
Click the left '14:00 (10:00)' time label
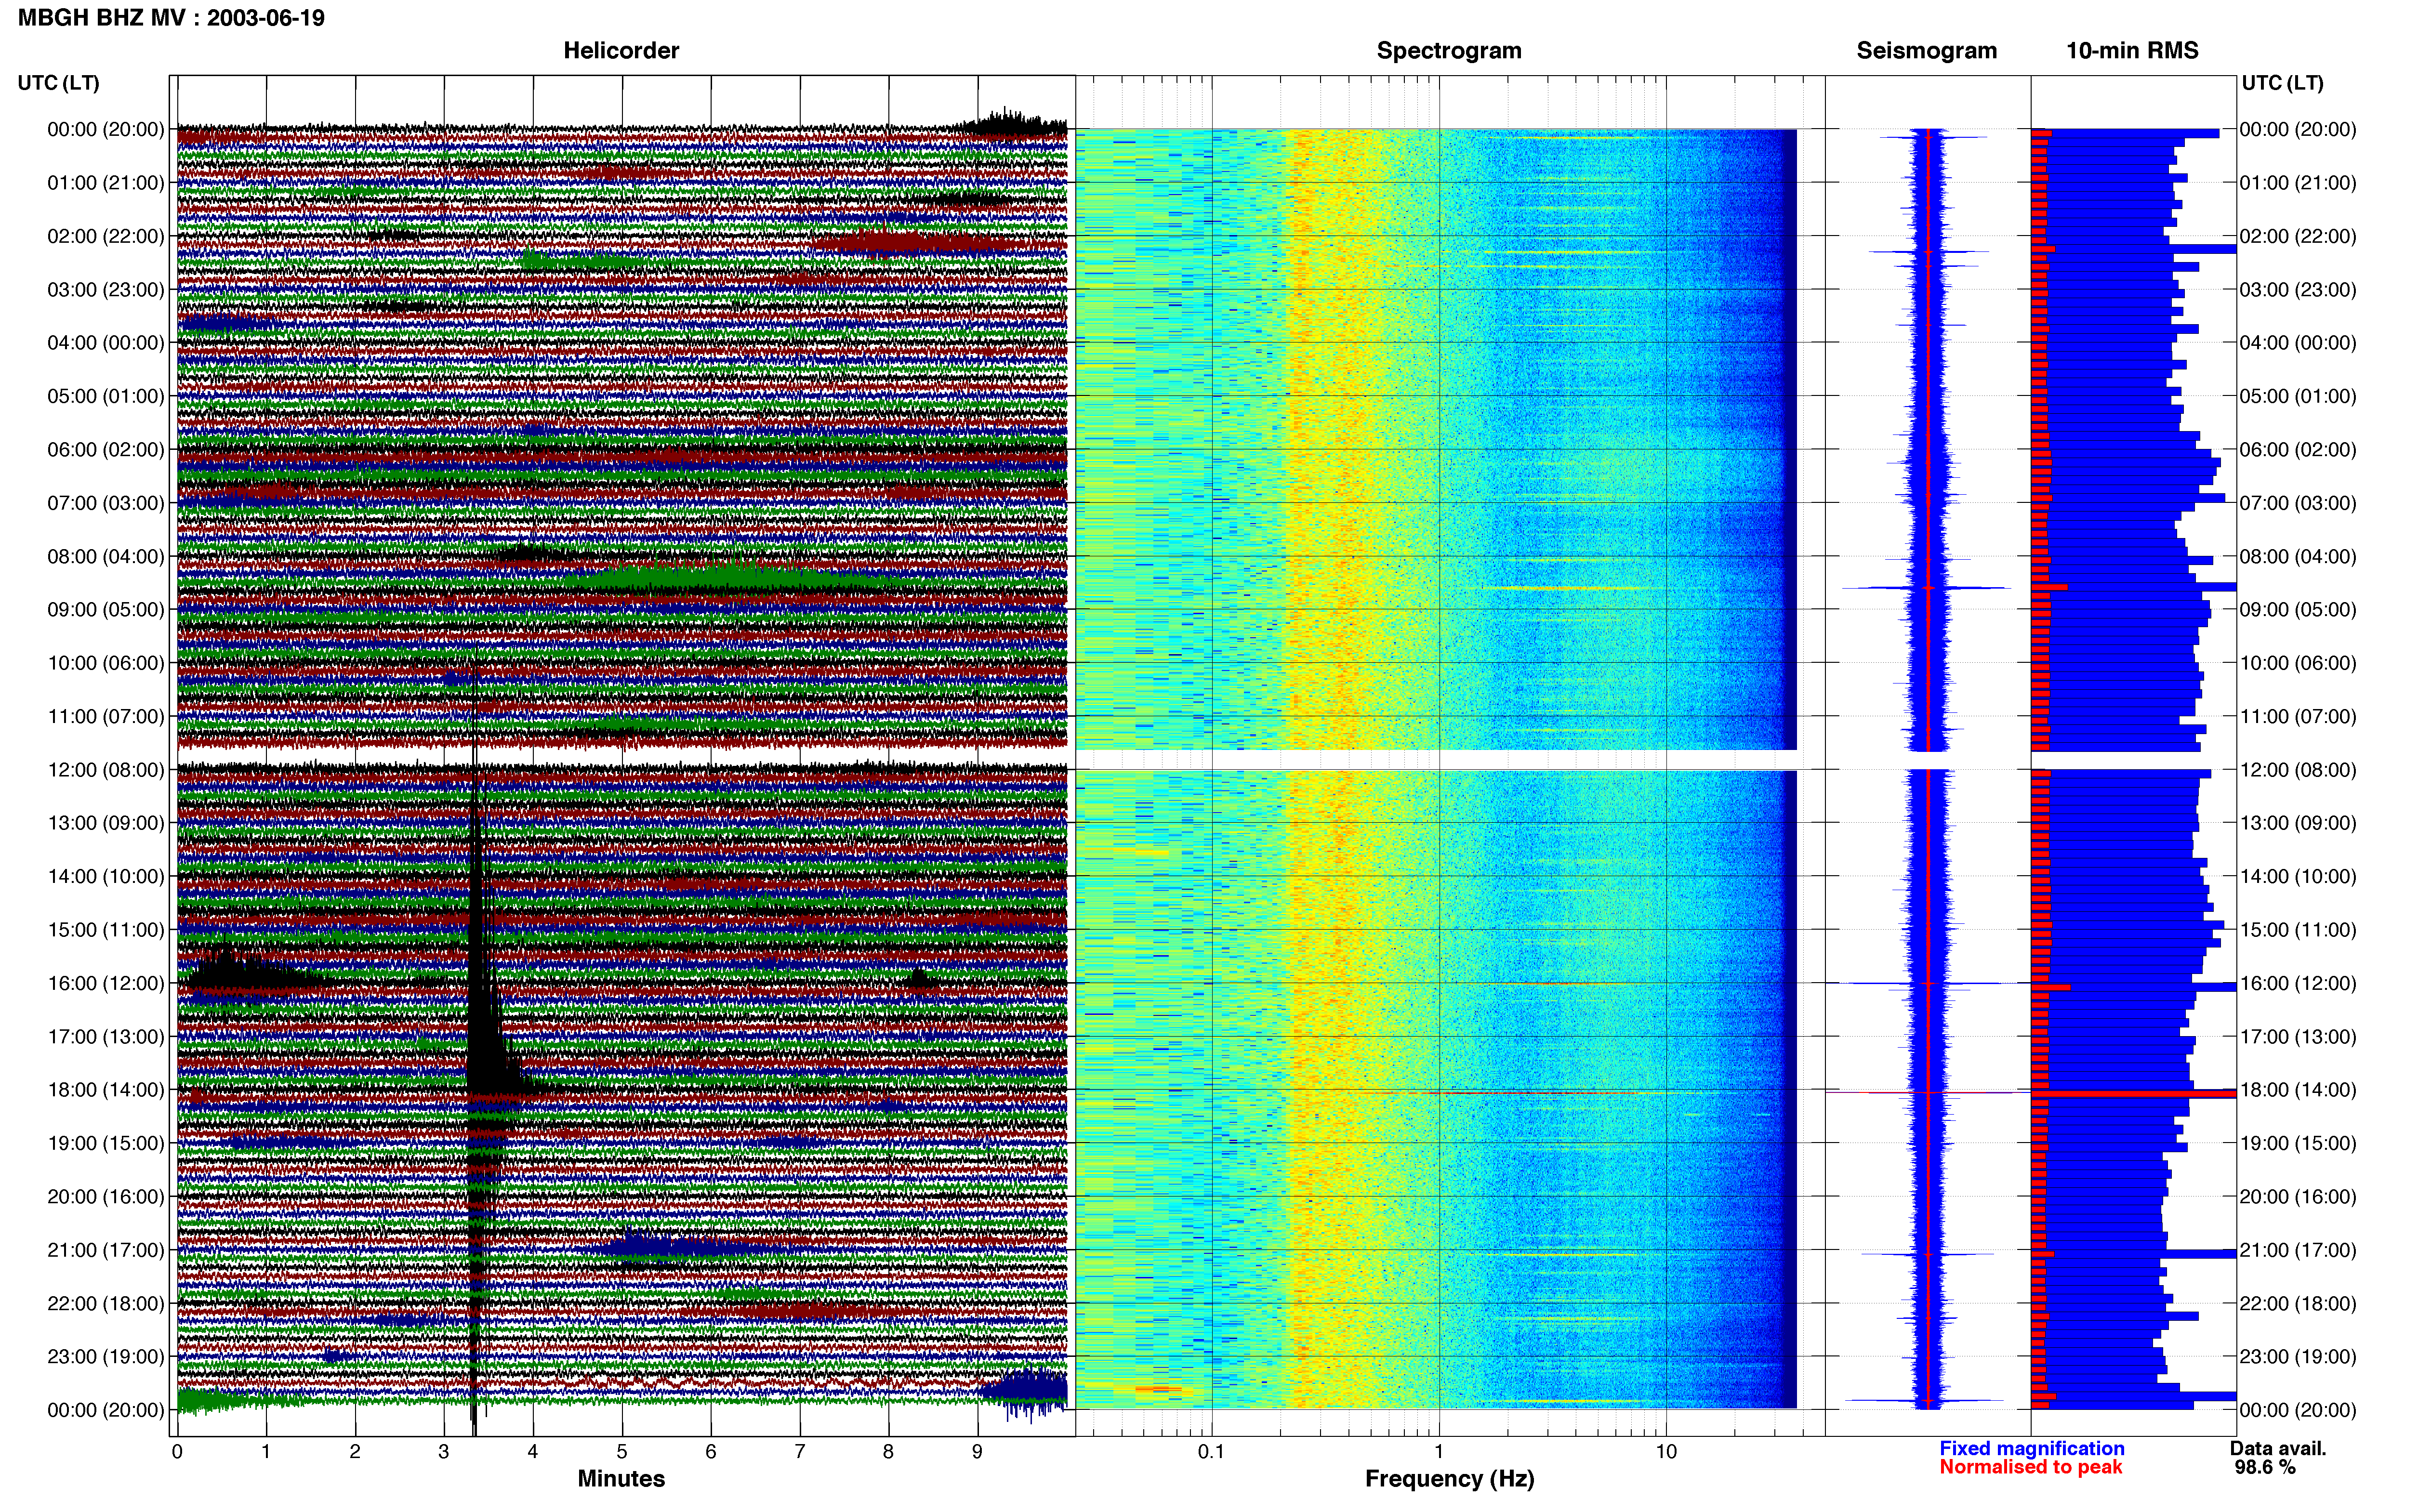pyautogui.click(x=106, y=877)
